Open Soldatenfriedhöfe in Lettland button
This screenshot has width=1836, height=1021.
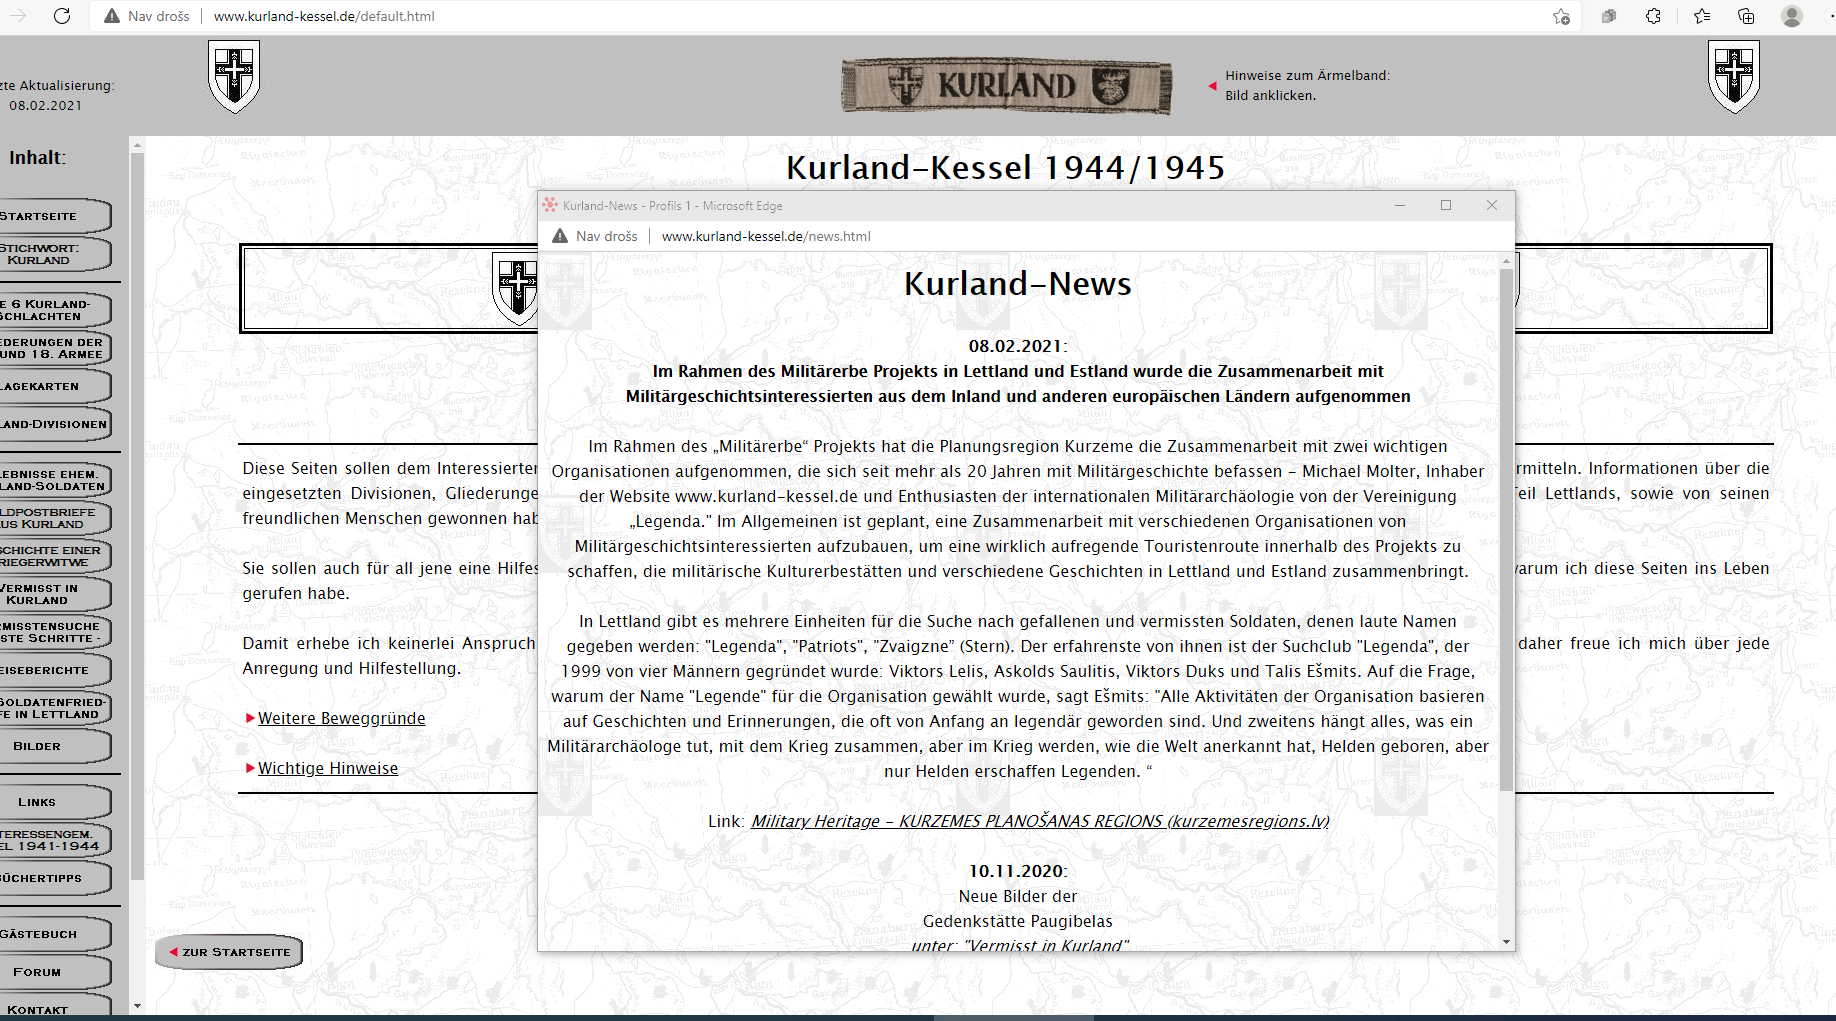click(x=54, y=708)
